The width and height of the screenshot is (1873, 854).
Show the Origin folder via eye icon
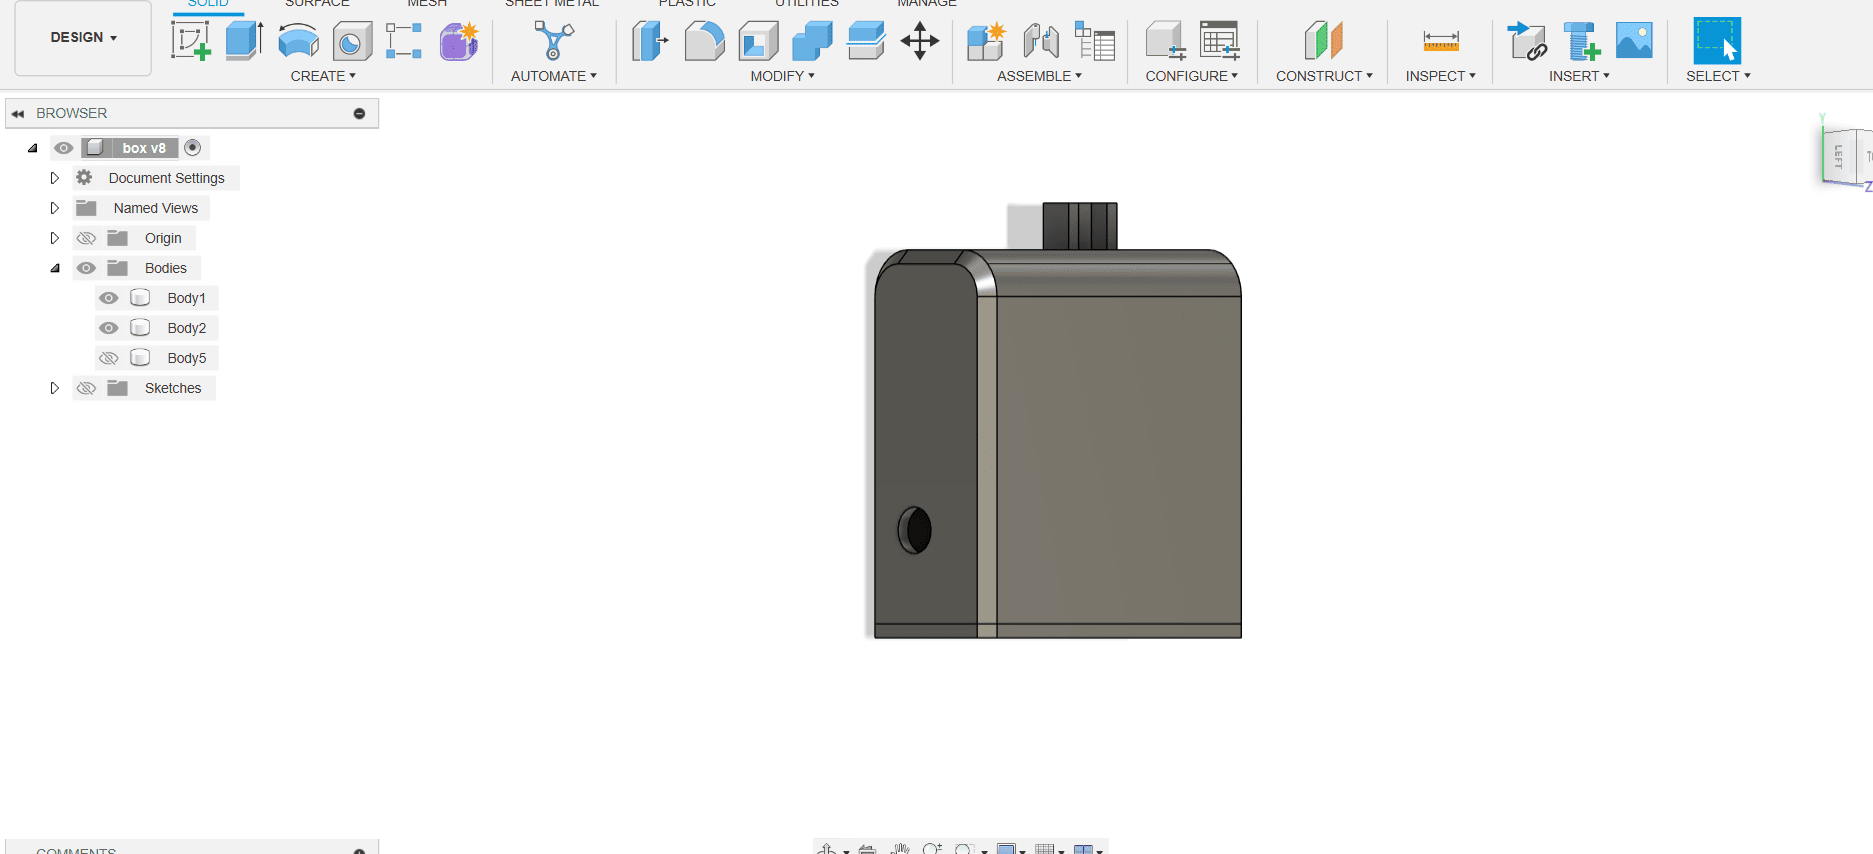(x=87, y=238)
